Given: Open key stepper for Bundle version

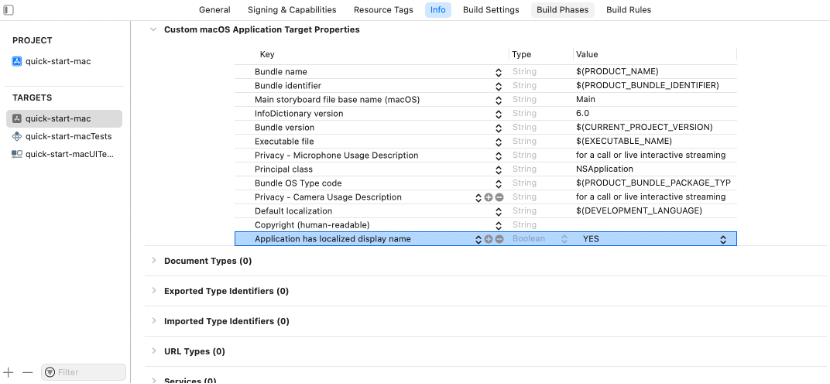Looking at the screenshot, I should click(498, 128).
